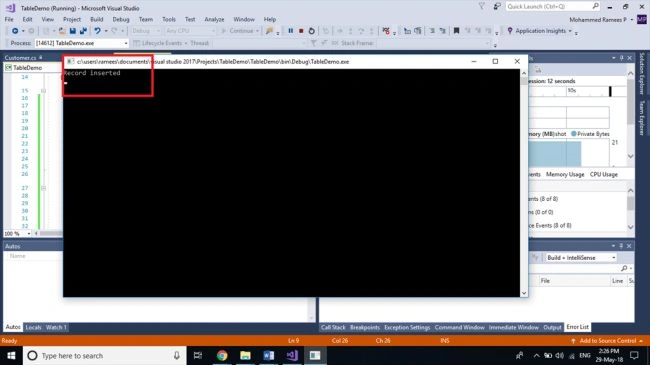The height and width of the screenshot is (365, 650).
Task: Restart the debugging session icon
Action: (311, 31)
